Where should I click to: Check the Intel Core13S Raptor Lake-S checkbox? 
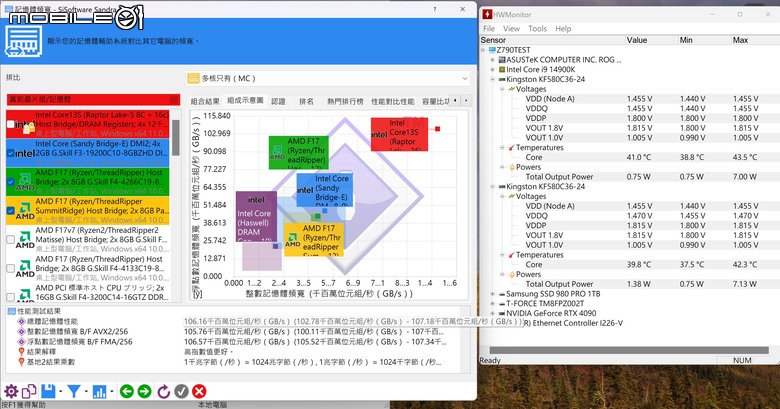point(11,124)
